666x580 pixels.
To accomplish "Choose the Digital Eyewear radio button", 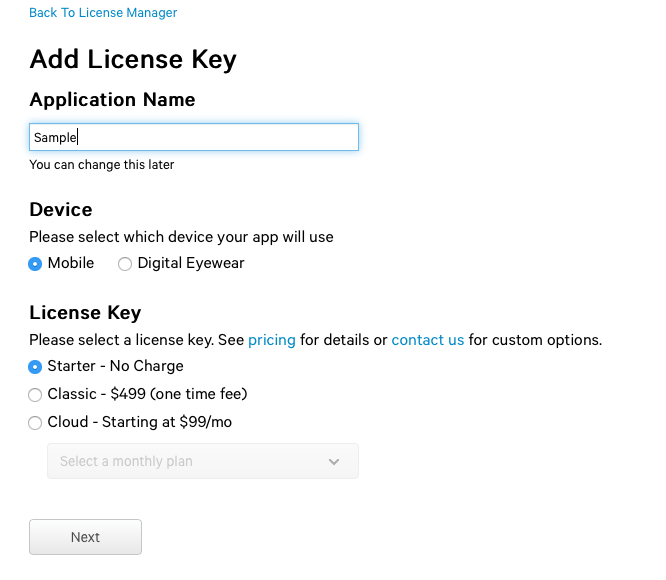I will (x=125, y=264).
